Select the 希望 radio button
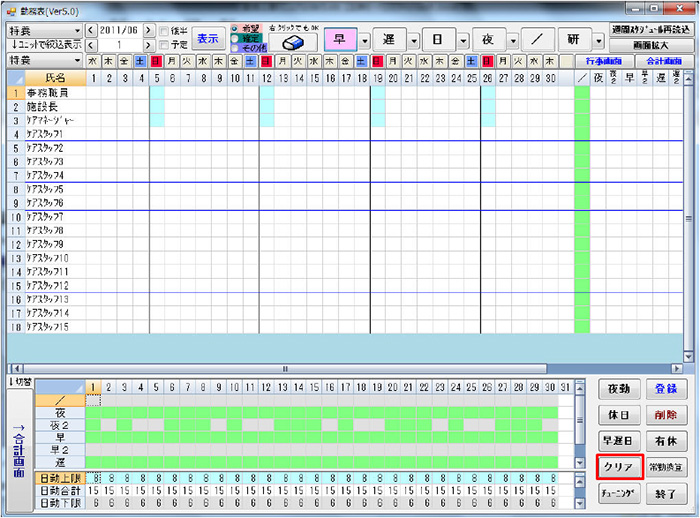The height and width of the screenshot is (518, 700). coord(234,29)
